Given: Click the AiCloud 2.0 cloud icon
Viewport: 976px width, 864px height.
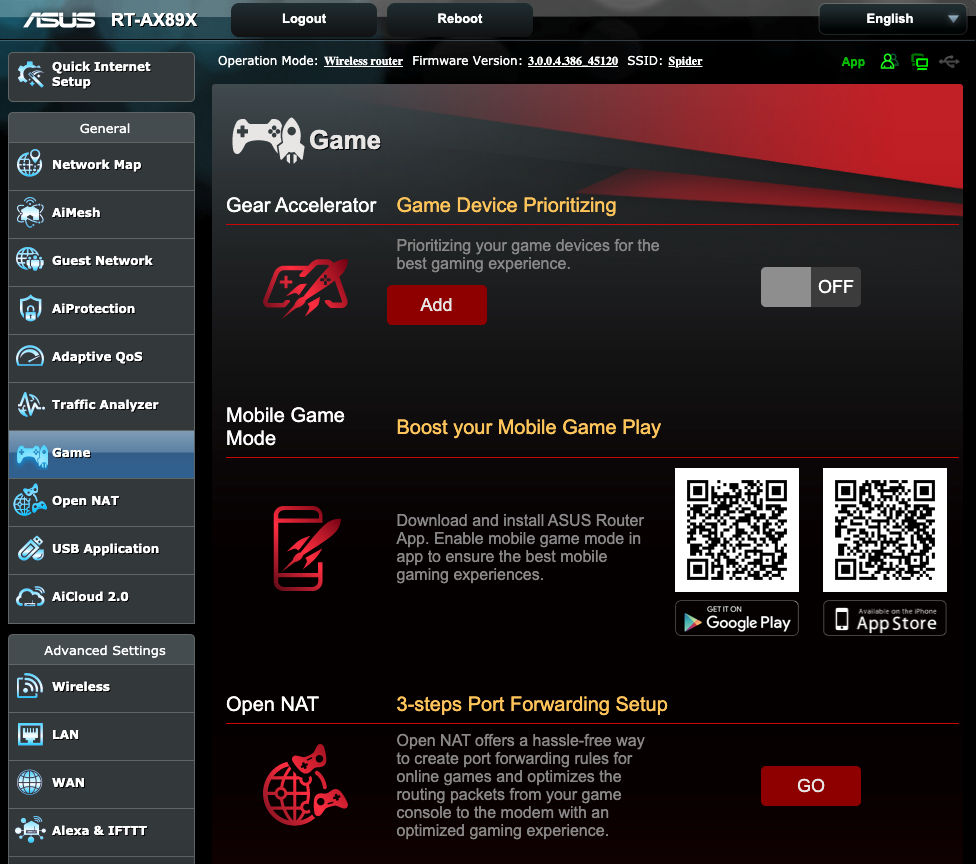Looking at the screenshot, I should (x=30, y=596).
